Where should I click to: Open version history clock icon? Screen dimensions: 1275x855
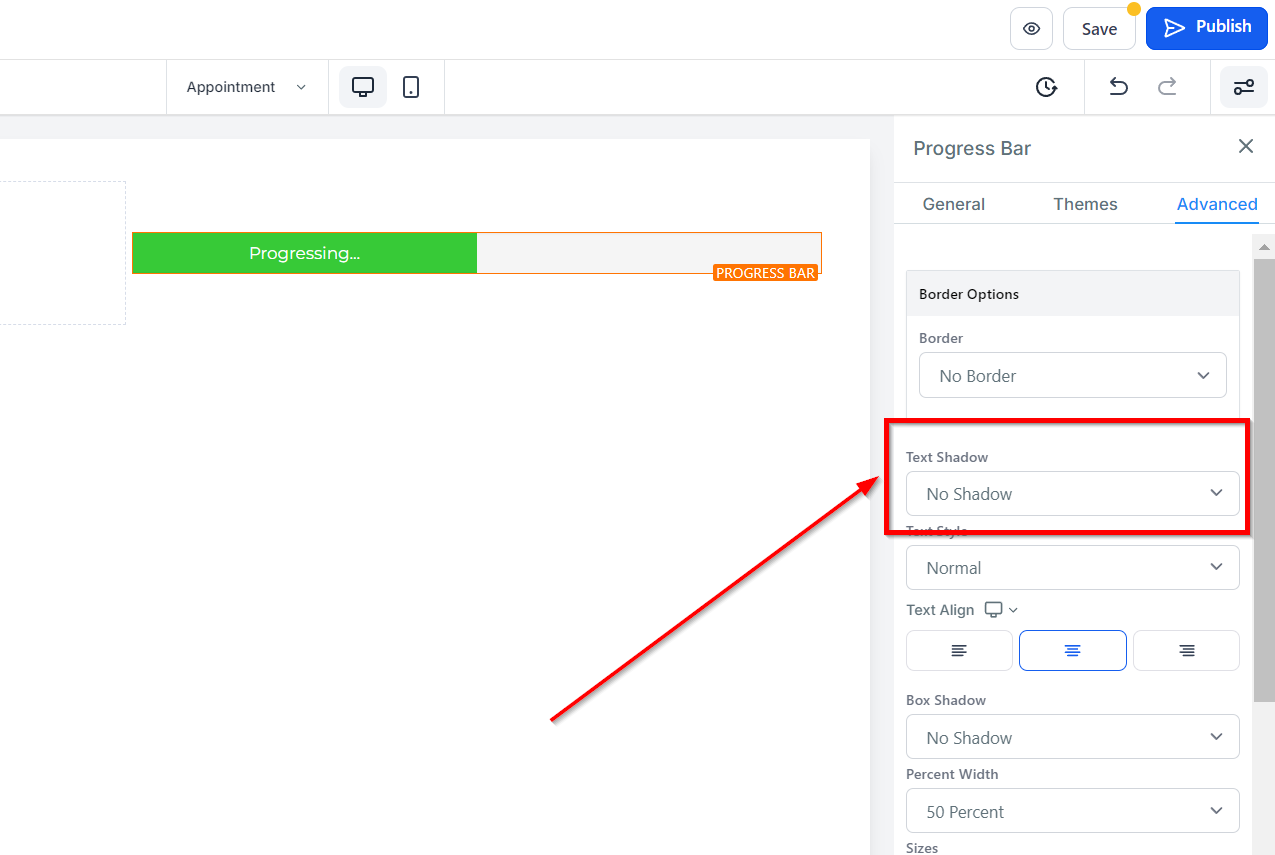coord(1046,87)
